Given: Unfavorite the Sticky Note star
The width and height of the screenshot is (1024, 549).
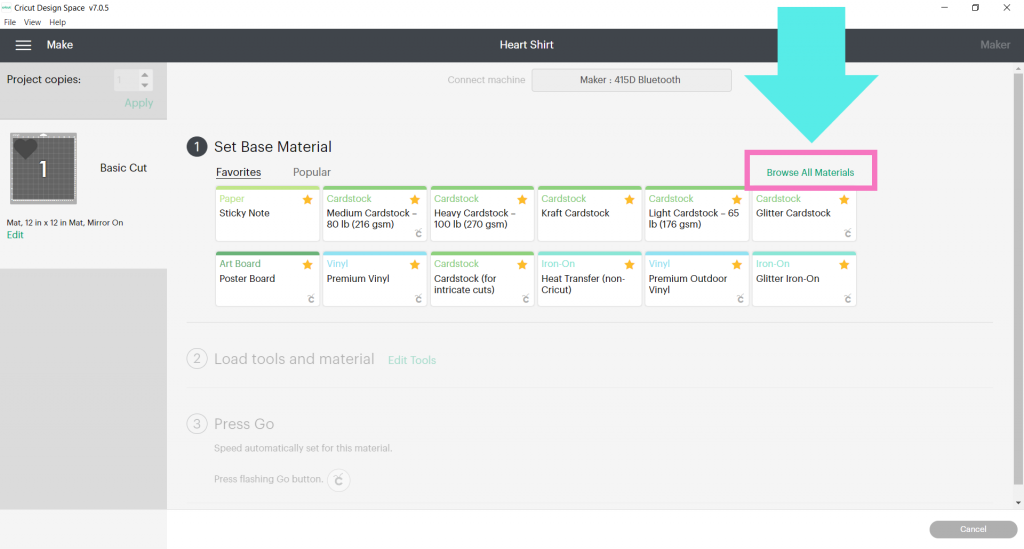Looking at the screenshot, I should point(308,200).
